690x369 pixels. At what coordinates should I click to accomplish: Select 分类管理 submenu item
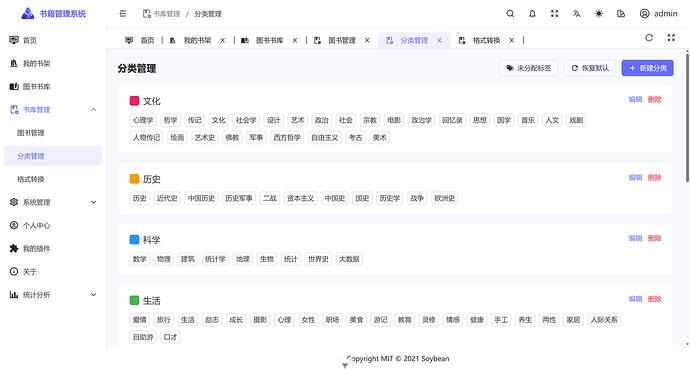point(53,156)
